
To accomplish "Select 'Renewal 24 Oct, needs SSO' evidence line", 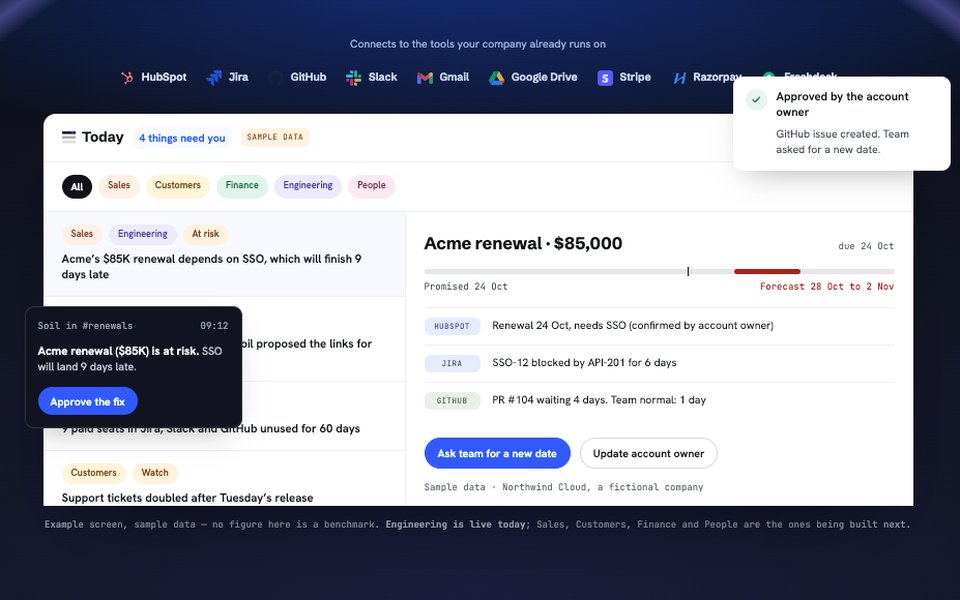I will tap(632, 326).
